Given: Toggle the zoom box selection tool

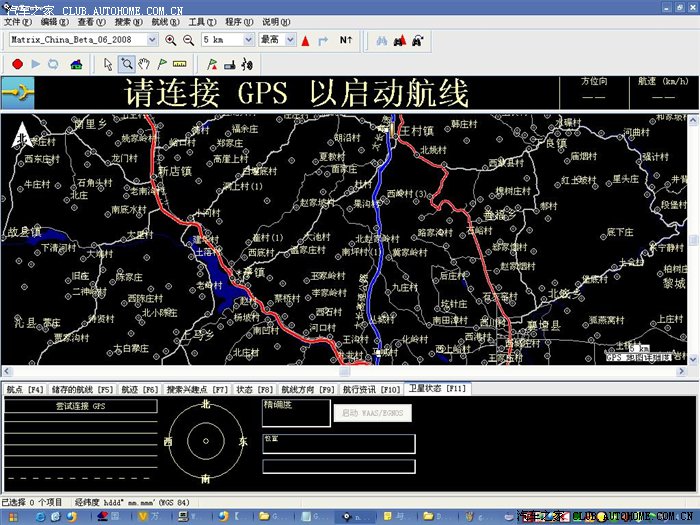Looking at the screenshot, I should coord(127,64).
